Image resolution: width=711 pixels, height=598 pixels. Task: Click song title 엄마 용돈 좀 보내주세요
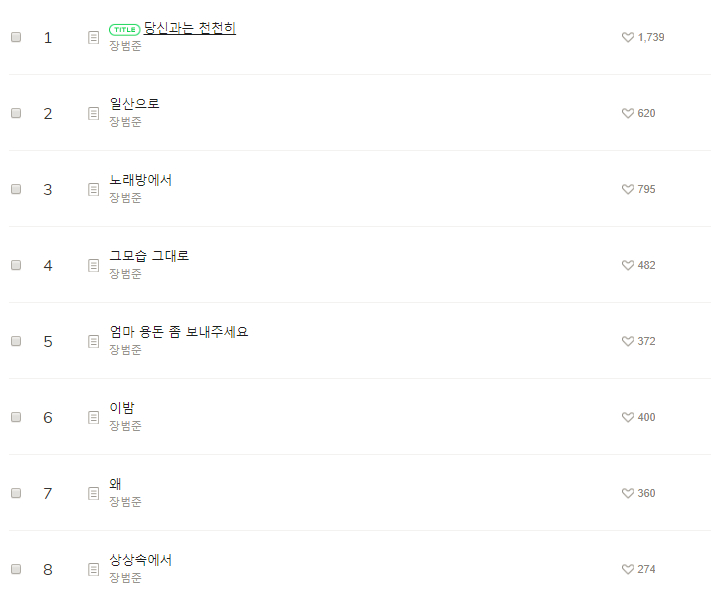tap(179, 332)
